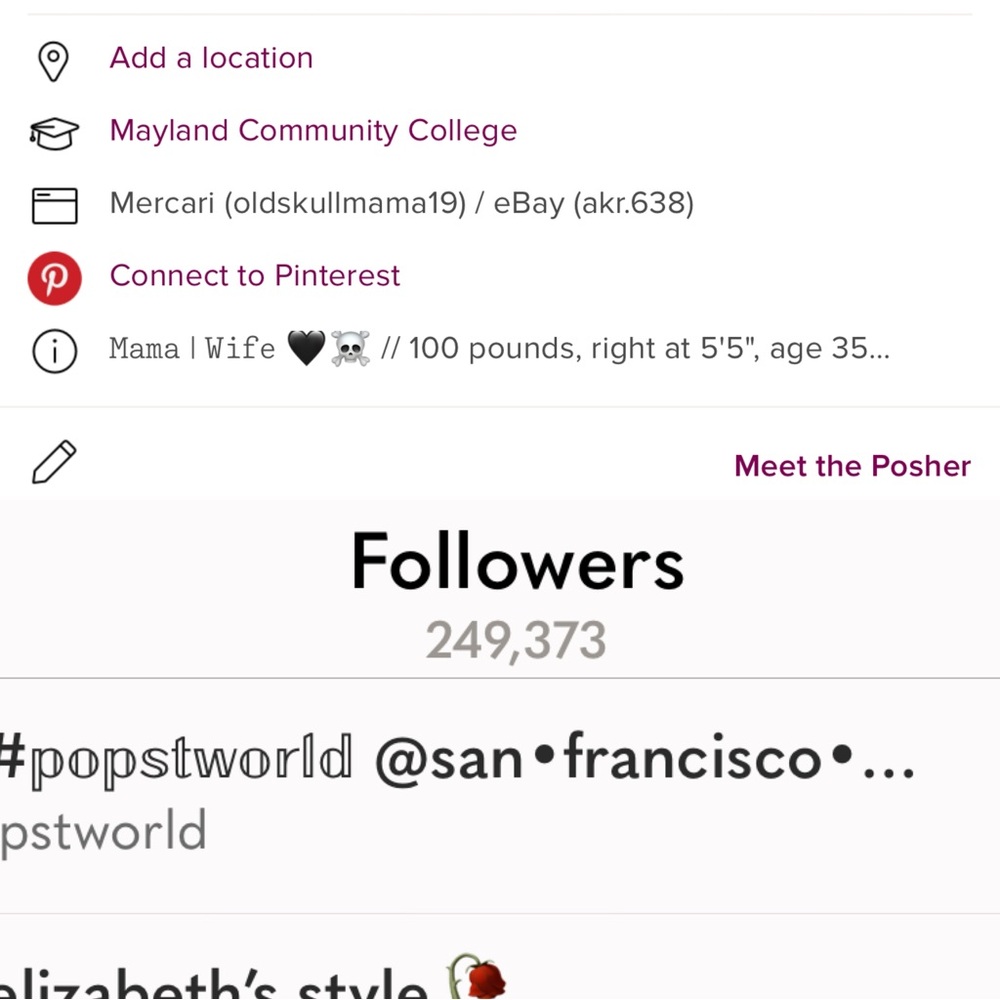Tap the Mercari and eBay accounts text
This screenshot has width=1000, height=1000.
(x=401, y=204)
